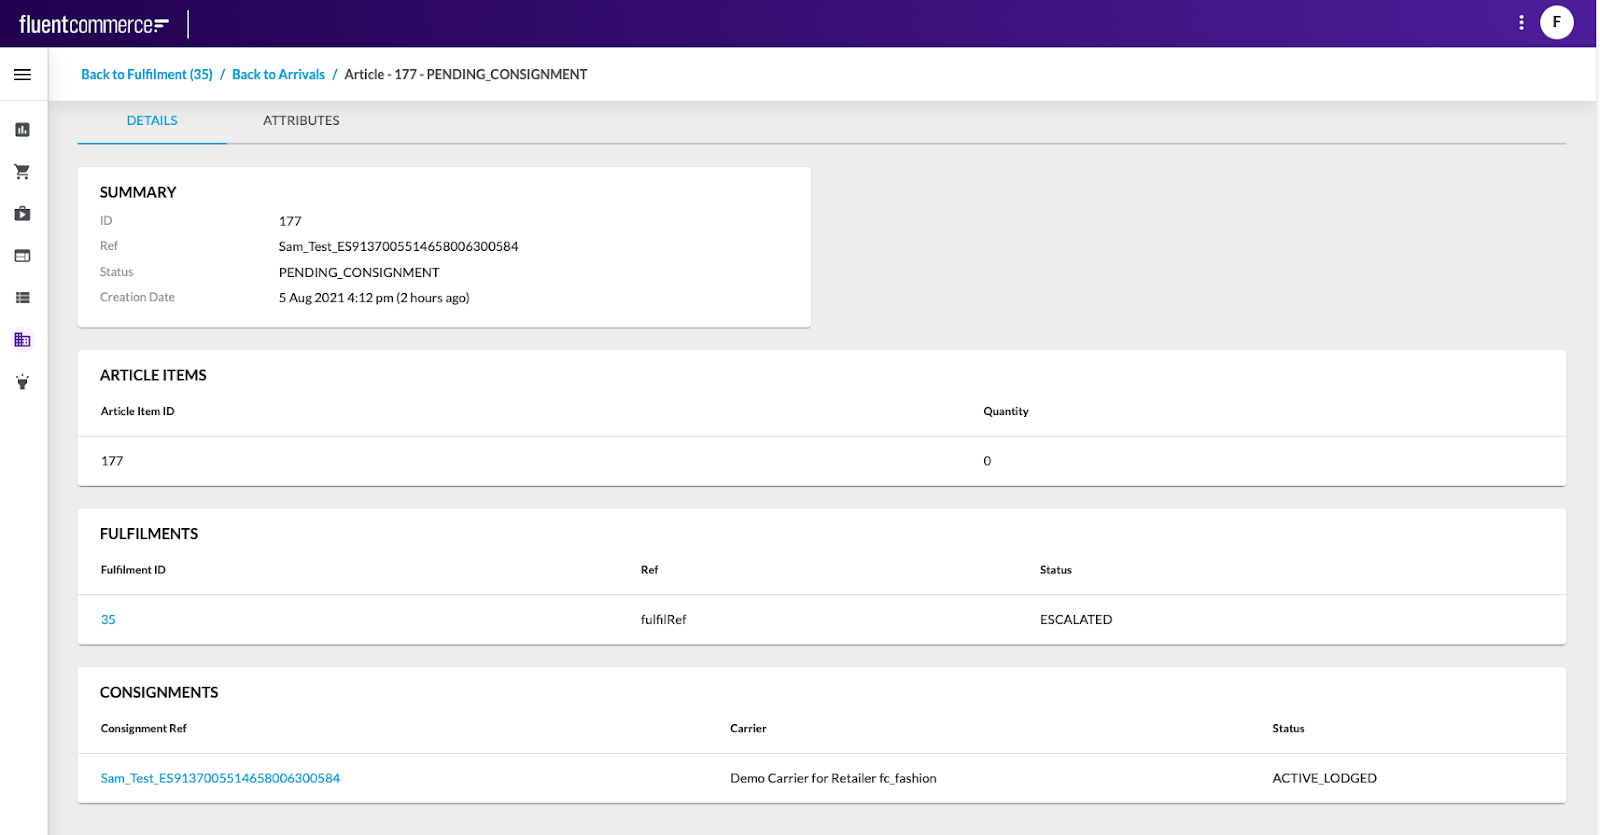Open the user profile avatar F
1600x835 pixels.
1556,22
